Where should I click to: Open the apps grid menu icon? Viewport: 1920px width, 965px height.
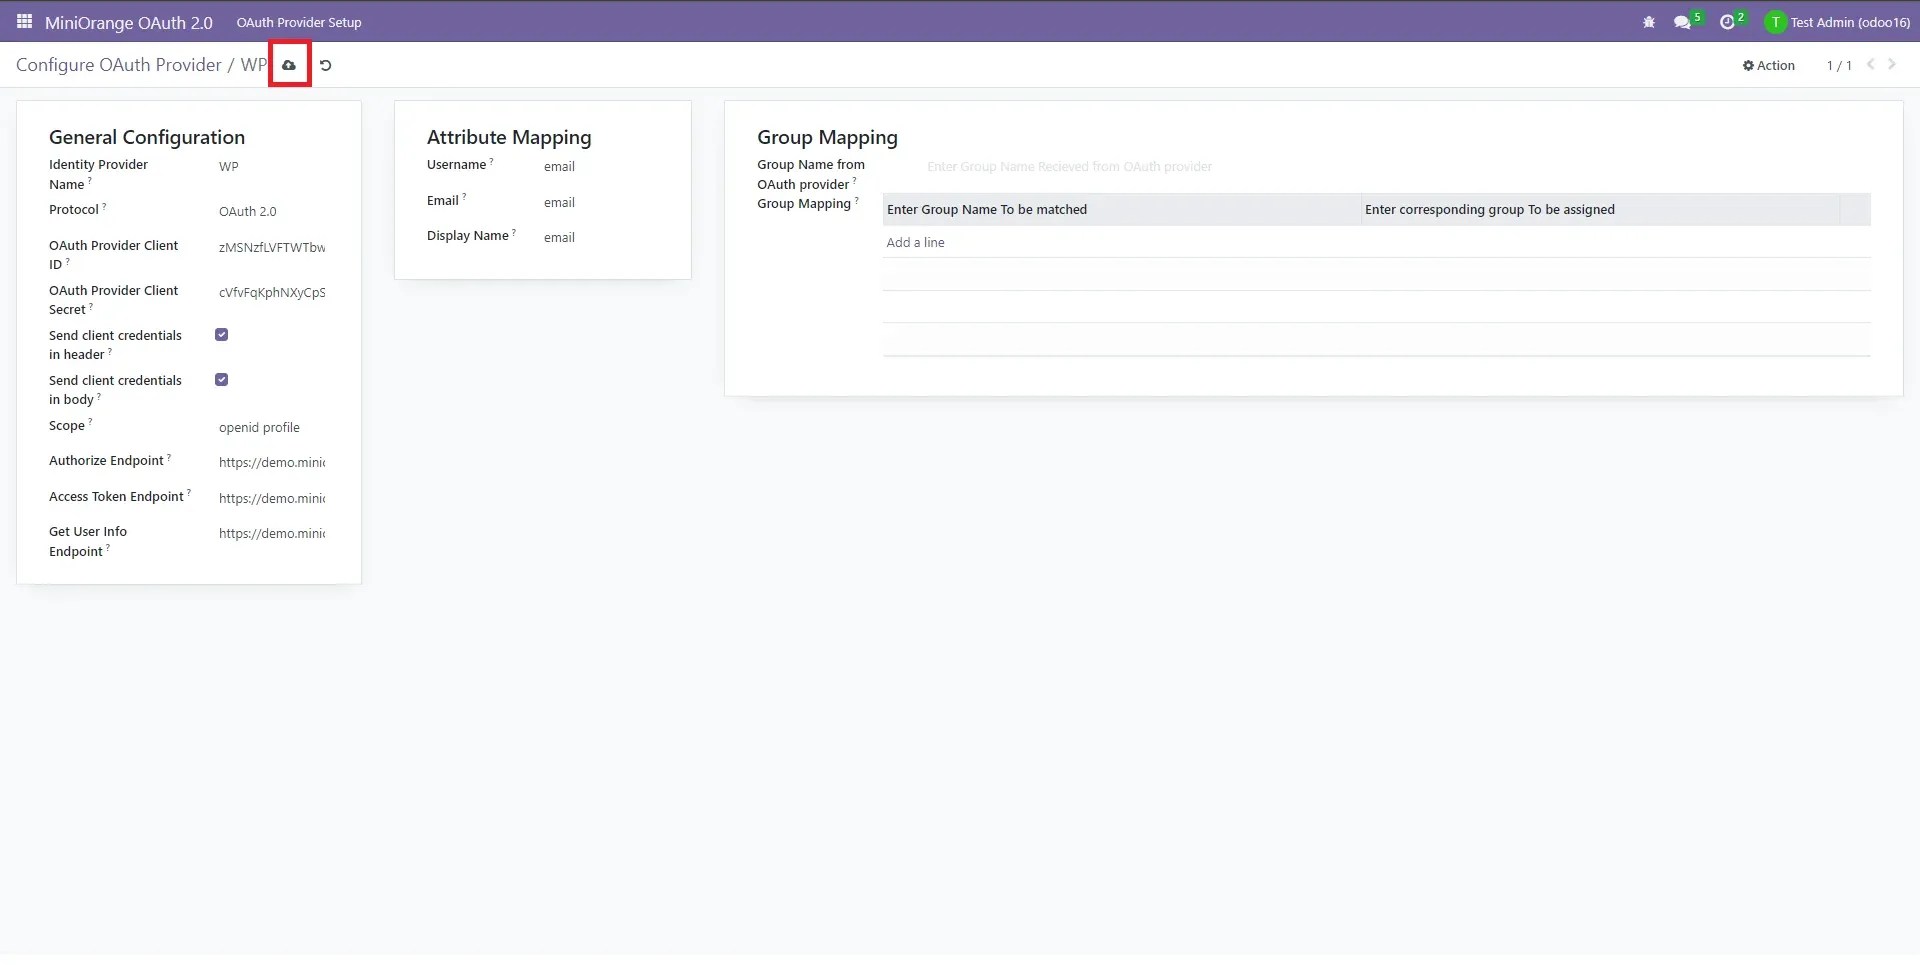(24, 21)
